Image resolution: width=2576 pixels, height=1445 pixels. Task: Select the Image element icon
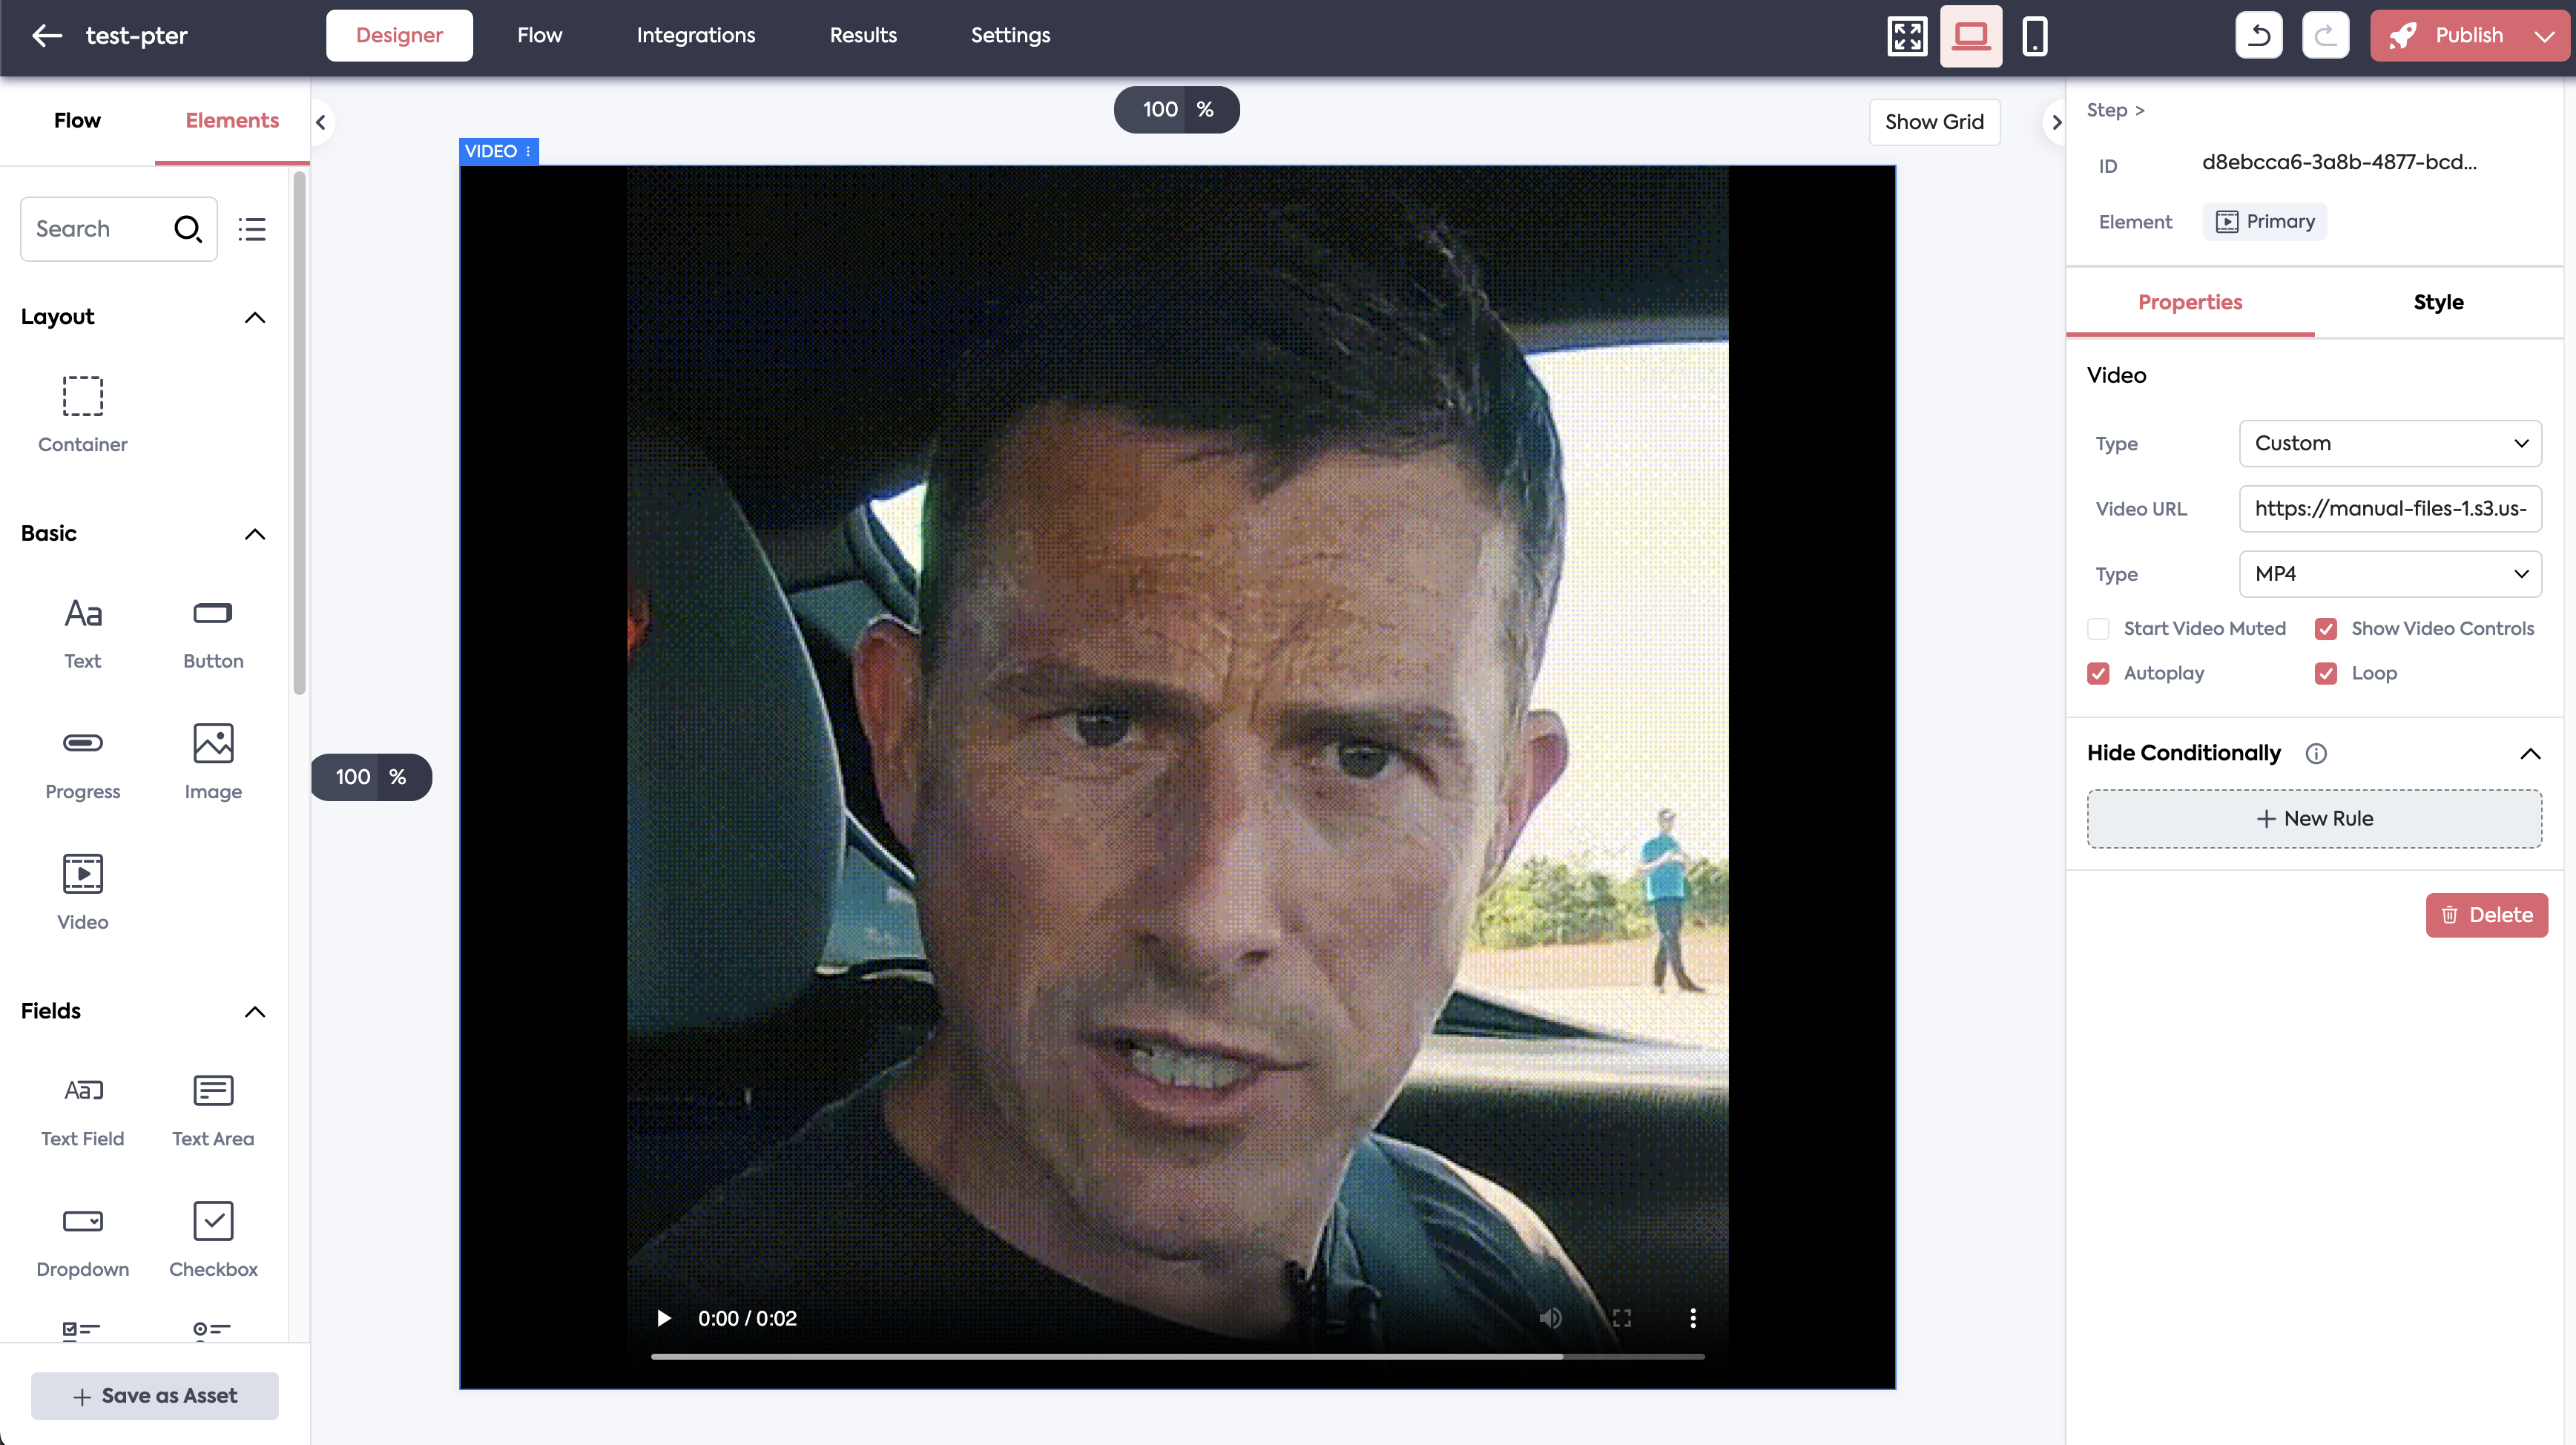[x=213, y=744]
